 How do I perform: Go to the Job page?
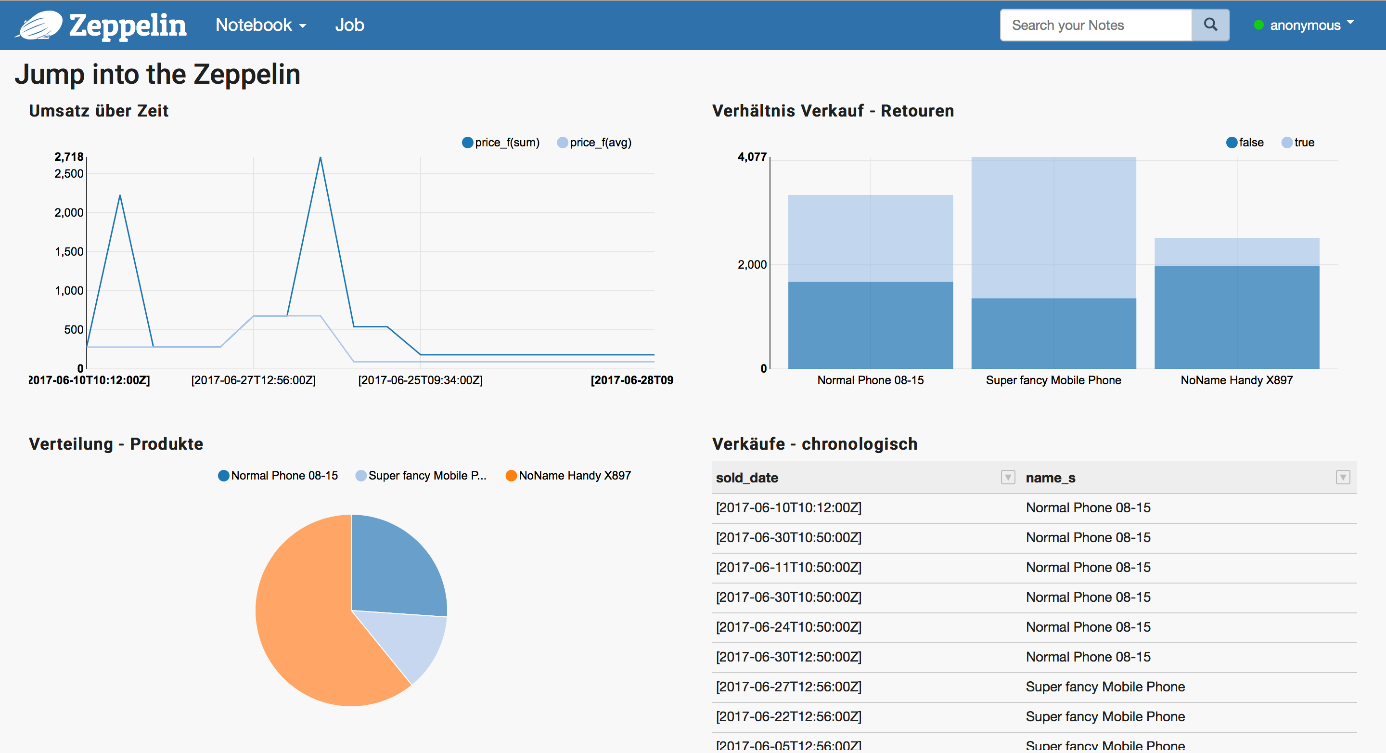coord(349,25)
